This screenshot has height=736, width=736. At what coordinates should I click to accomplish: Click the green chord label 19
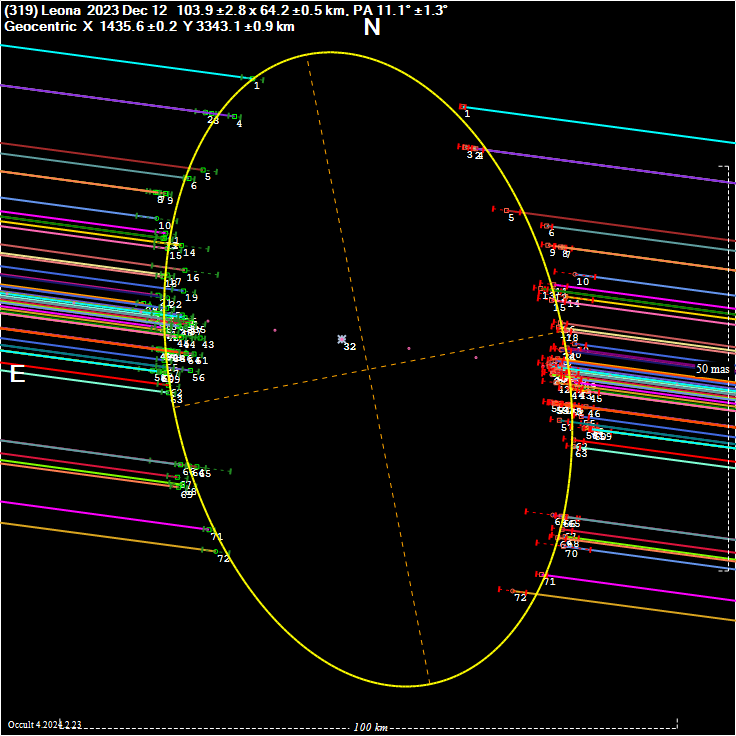pos(192,298)
